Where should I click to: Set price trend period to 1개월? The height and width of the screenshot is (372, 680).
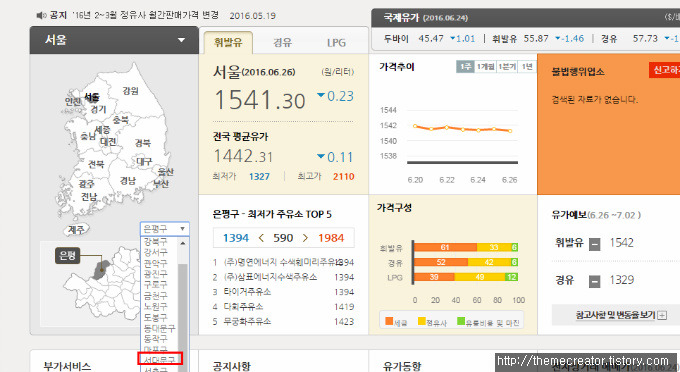[485, 67]
